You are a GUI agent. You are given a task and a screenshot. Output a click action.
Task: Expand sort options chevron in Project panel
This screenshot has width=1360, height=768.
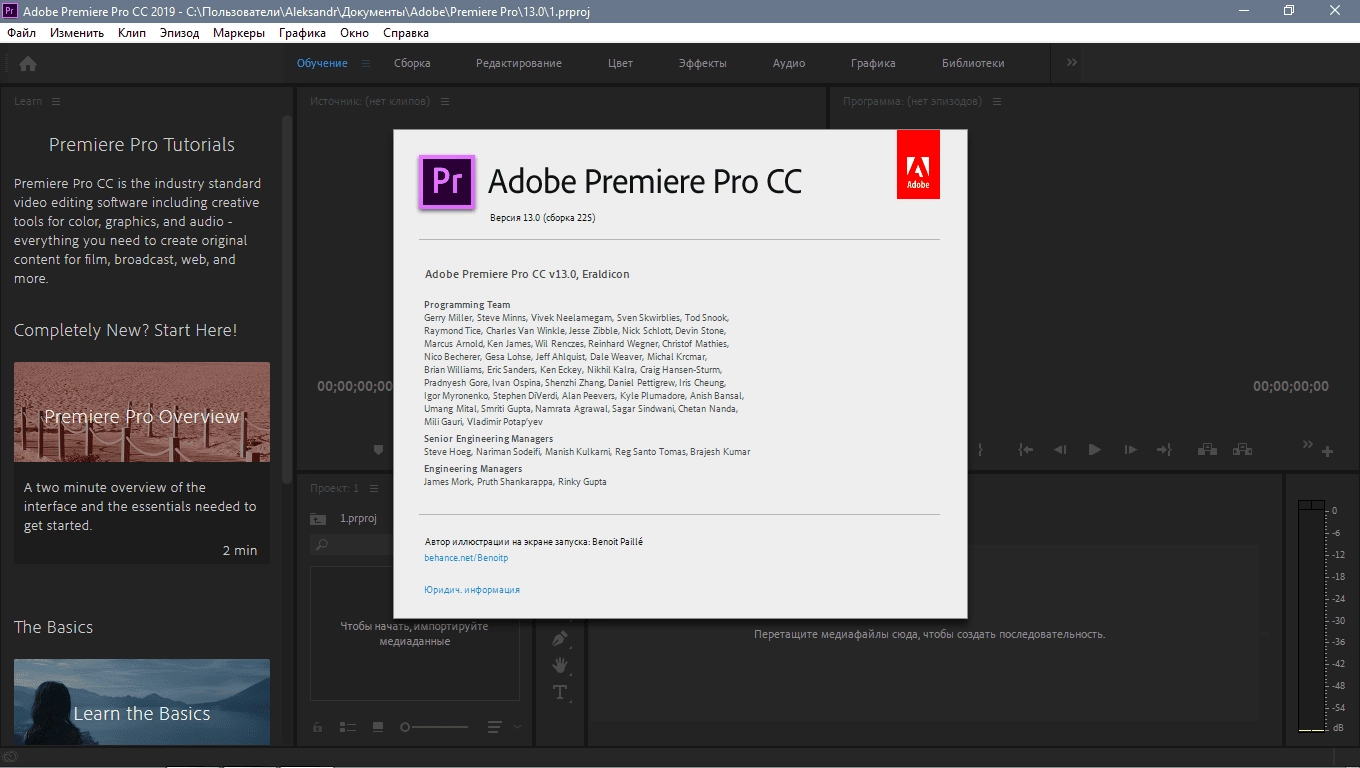(518, 727)
